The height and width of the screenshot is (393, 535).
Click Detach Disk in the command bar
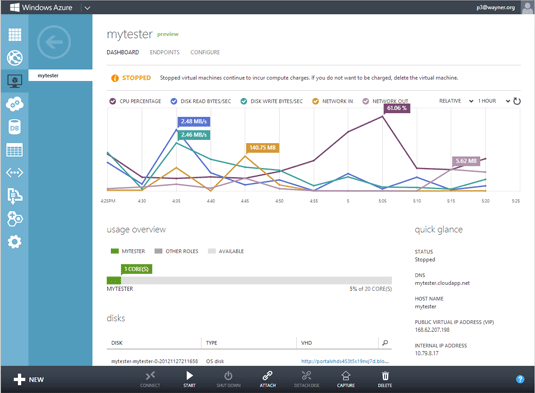click(x=306, y=379)
